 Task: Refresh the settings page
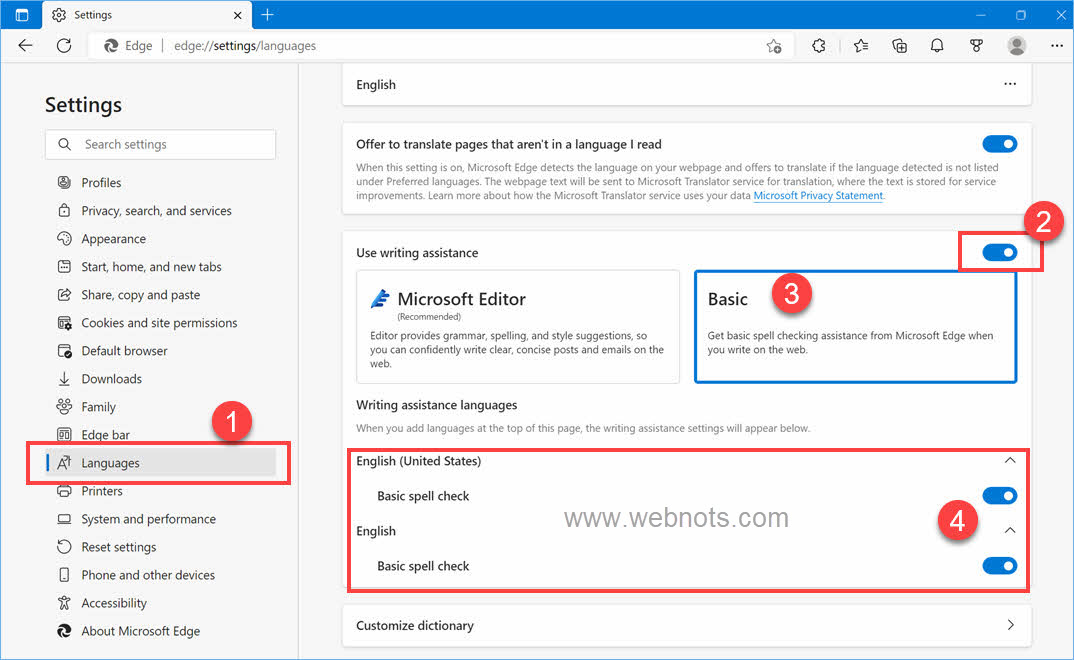64,46
